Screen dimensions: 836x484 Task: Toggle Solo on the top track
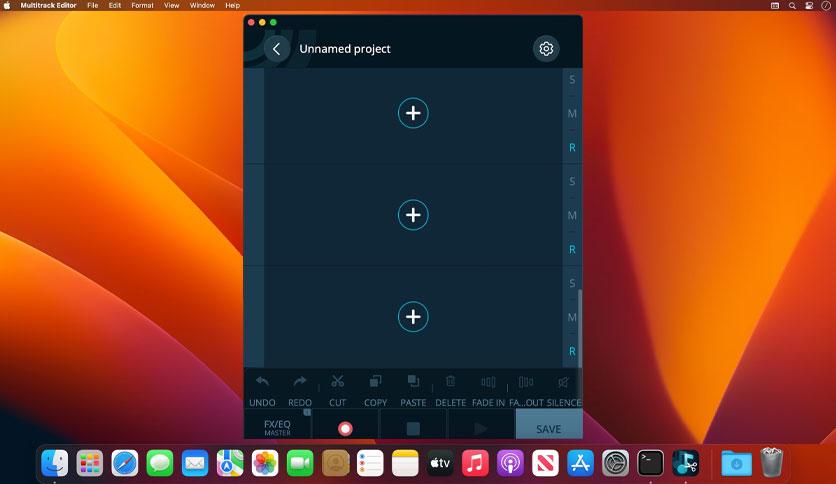pos(572,80)
